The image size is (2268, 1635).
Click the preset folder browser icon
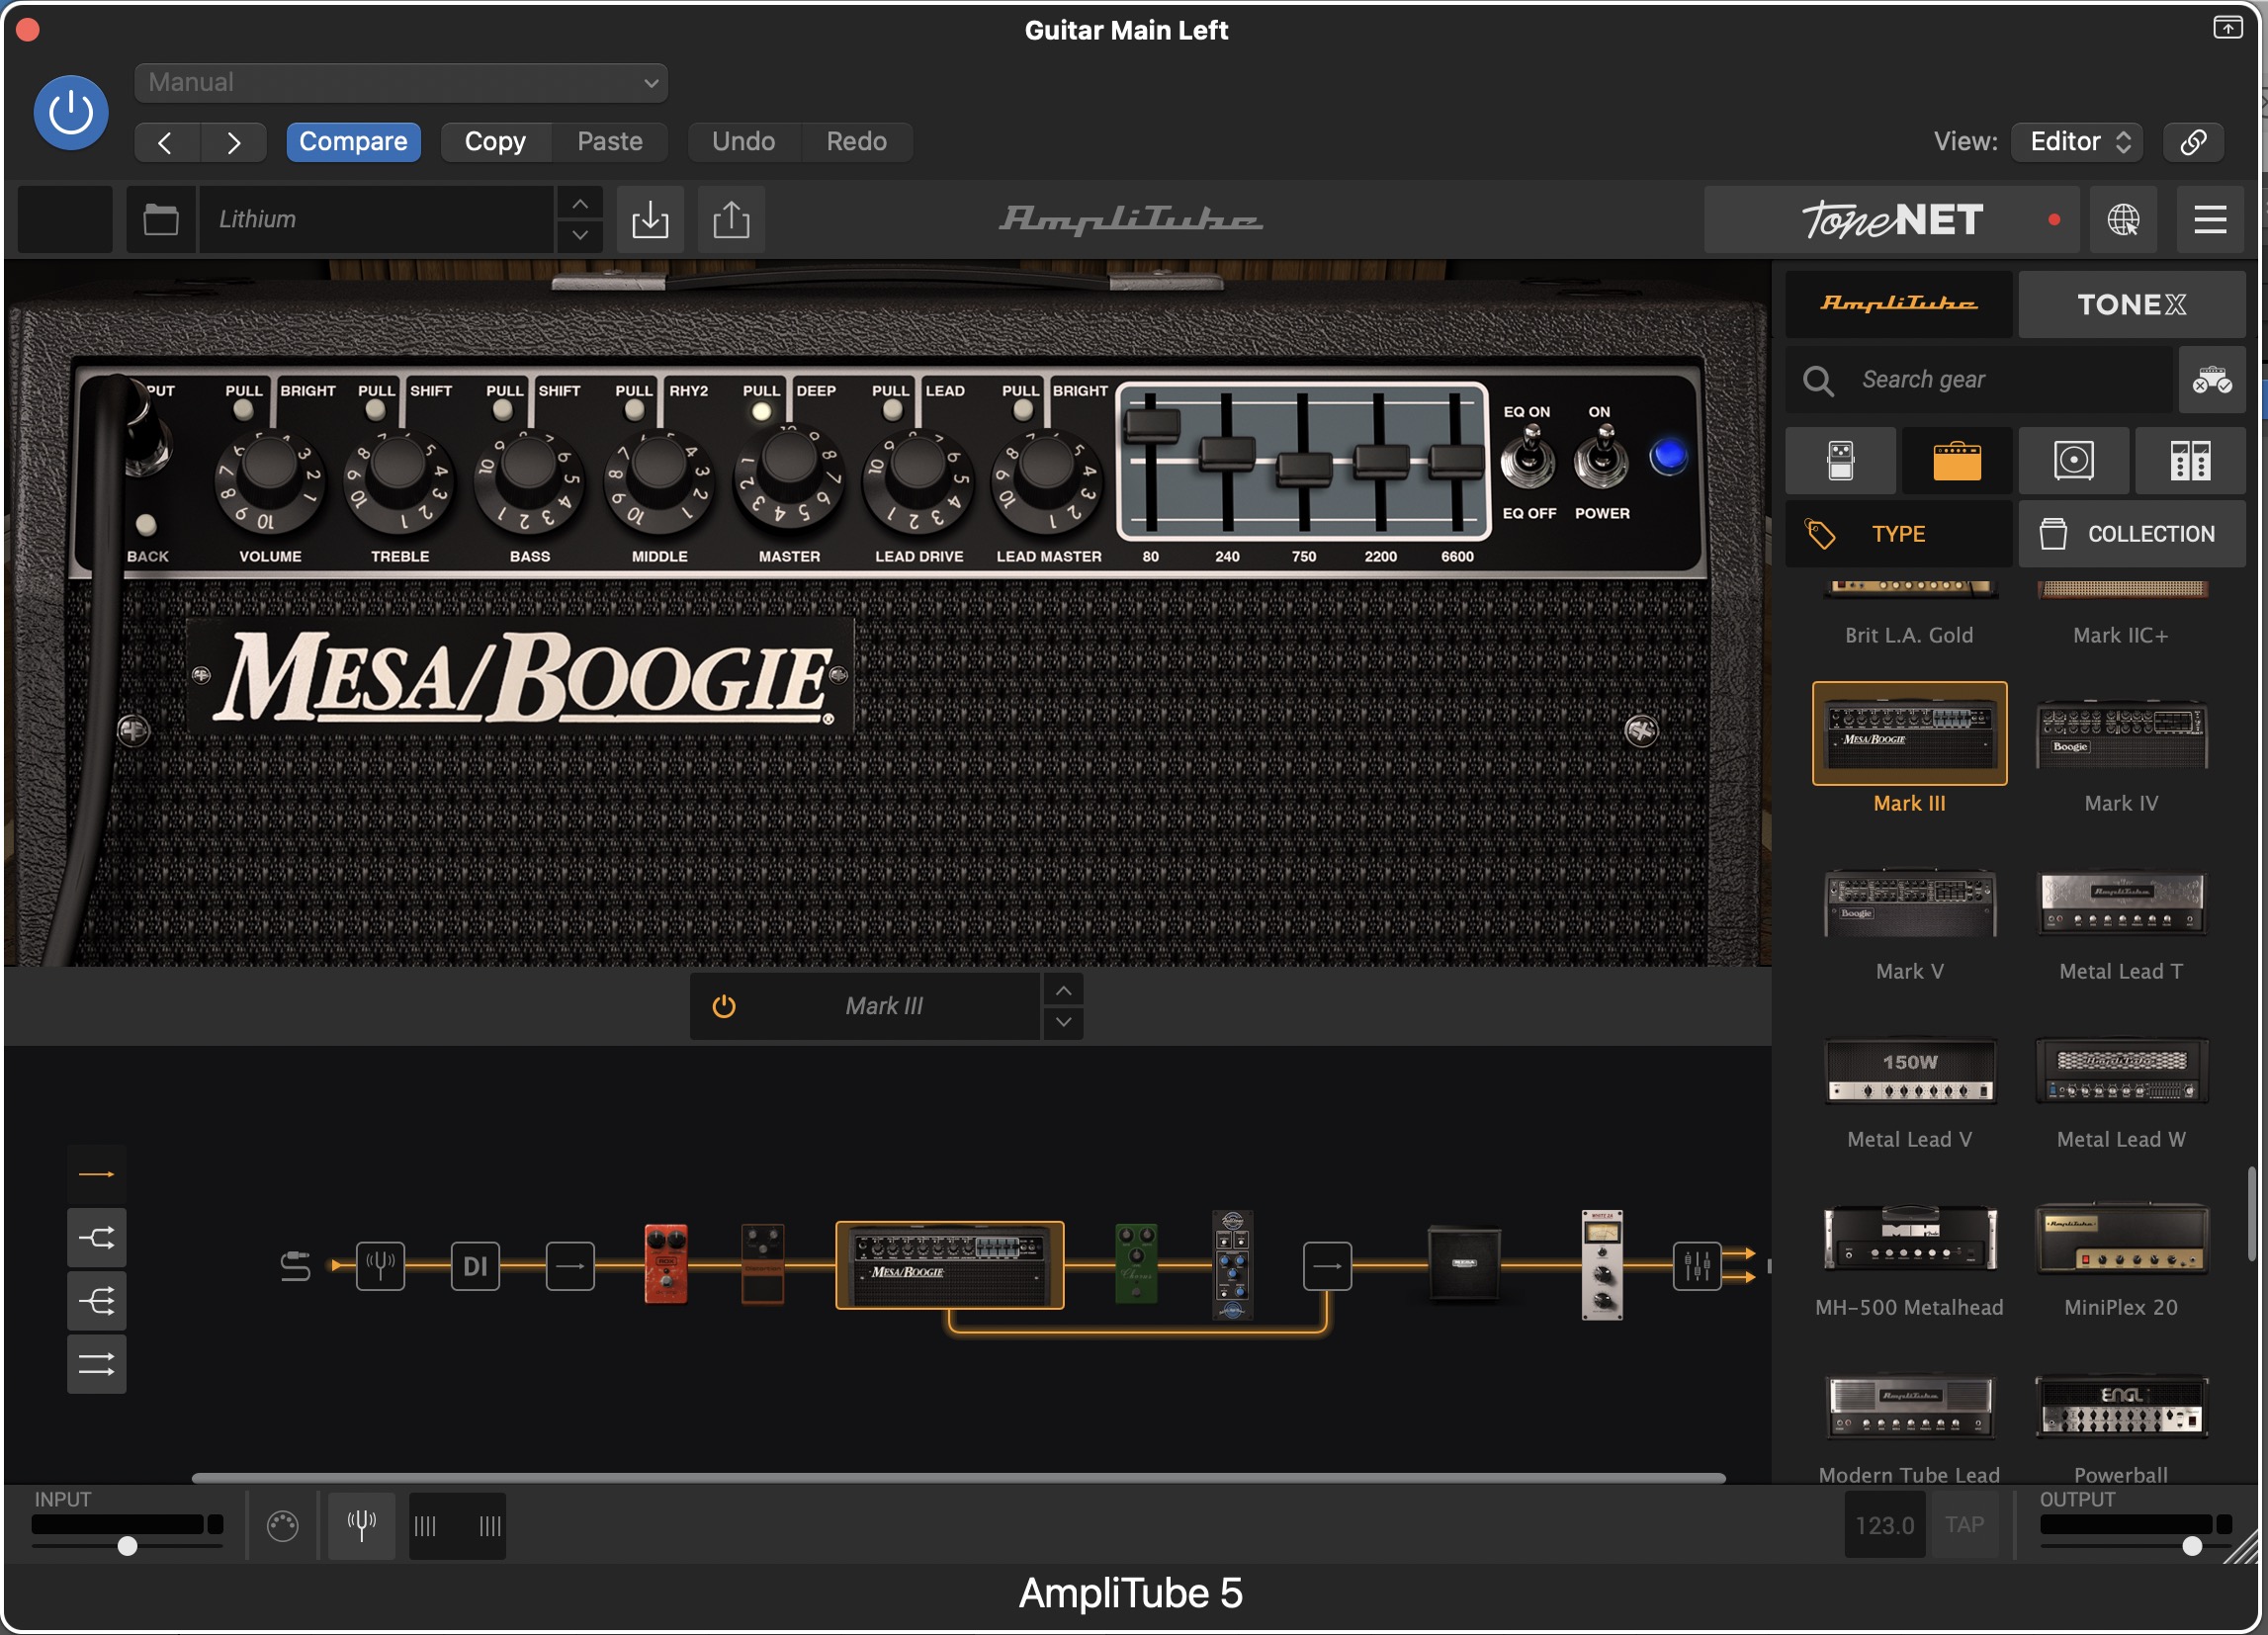point(160,219)
